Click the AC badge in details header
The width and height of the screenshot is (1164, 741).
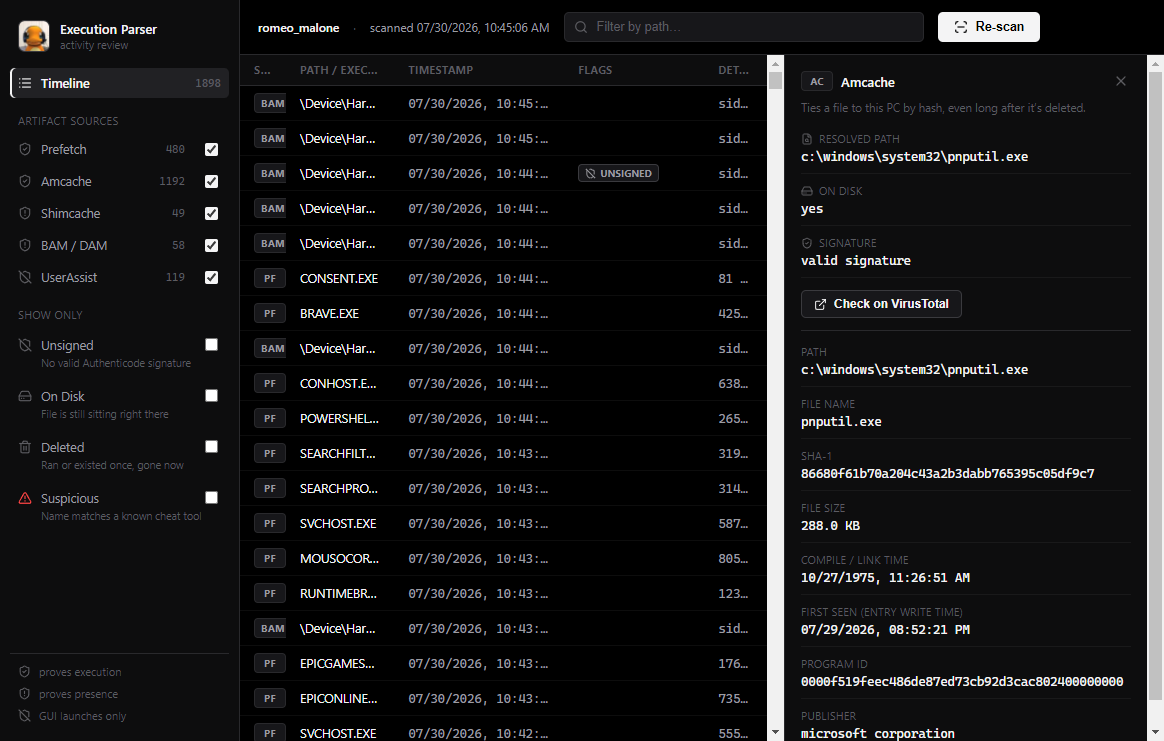pos(817,82)
